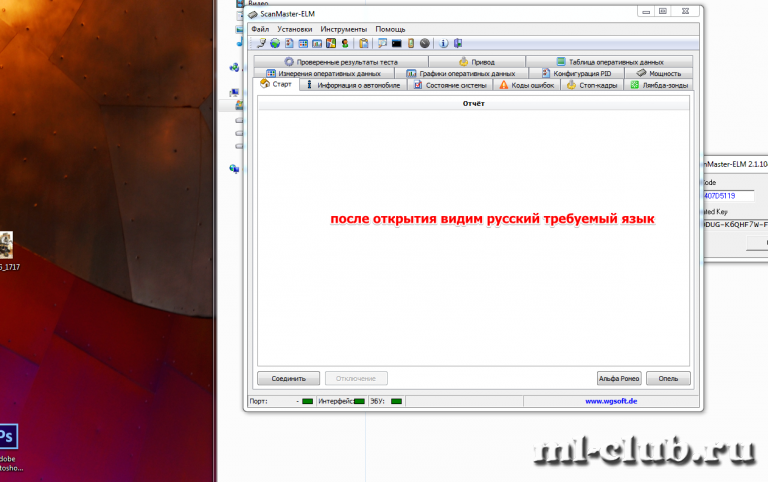Open Таблица оперативных данных tab
768x482 pixels.
tap(609, 62)
